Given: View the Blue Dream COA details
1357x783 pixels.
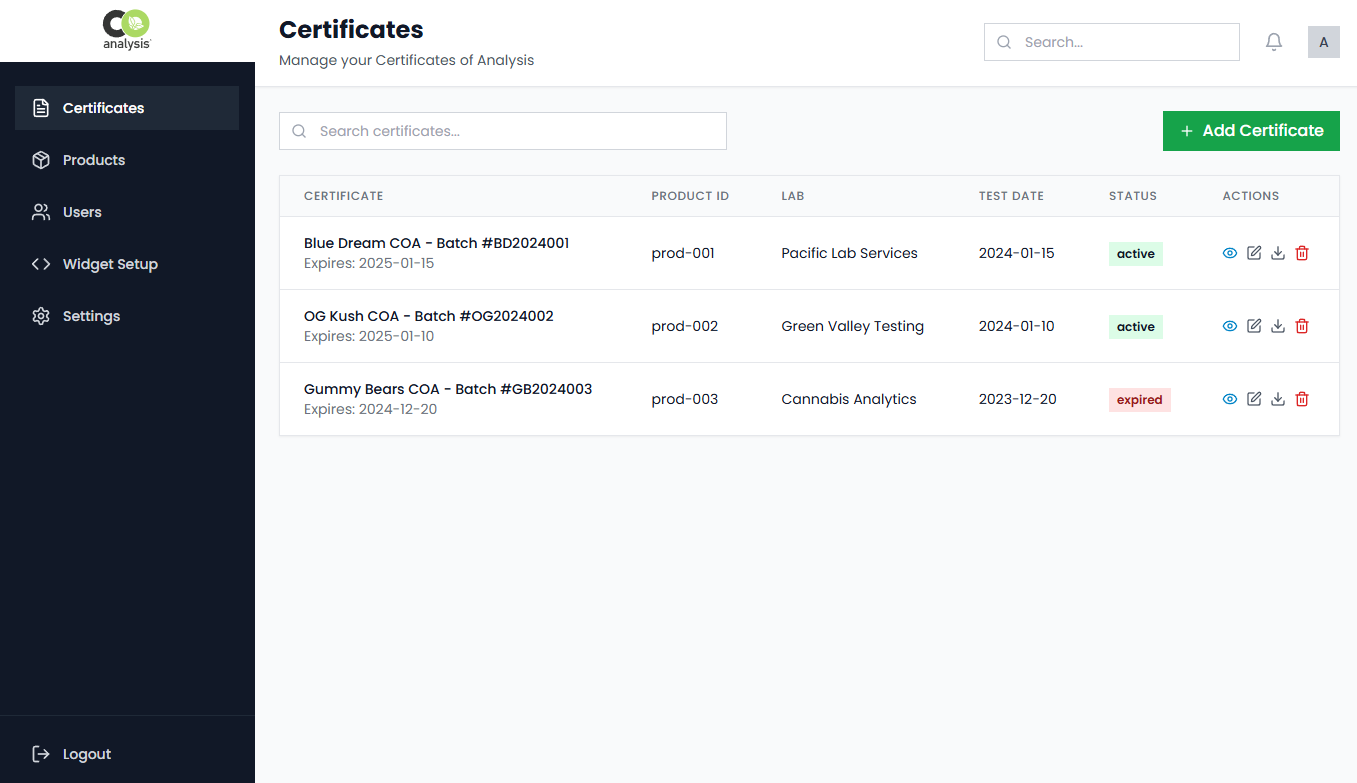Looking at the screenshot, I should 1229,253.
